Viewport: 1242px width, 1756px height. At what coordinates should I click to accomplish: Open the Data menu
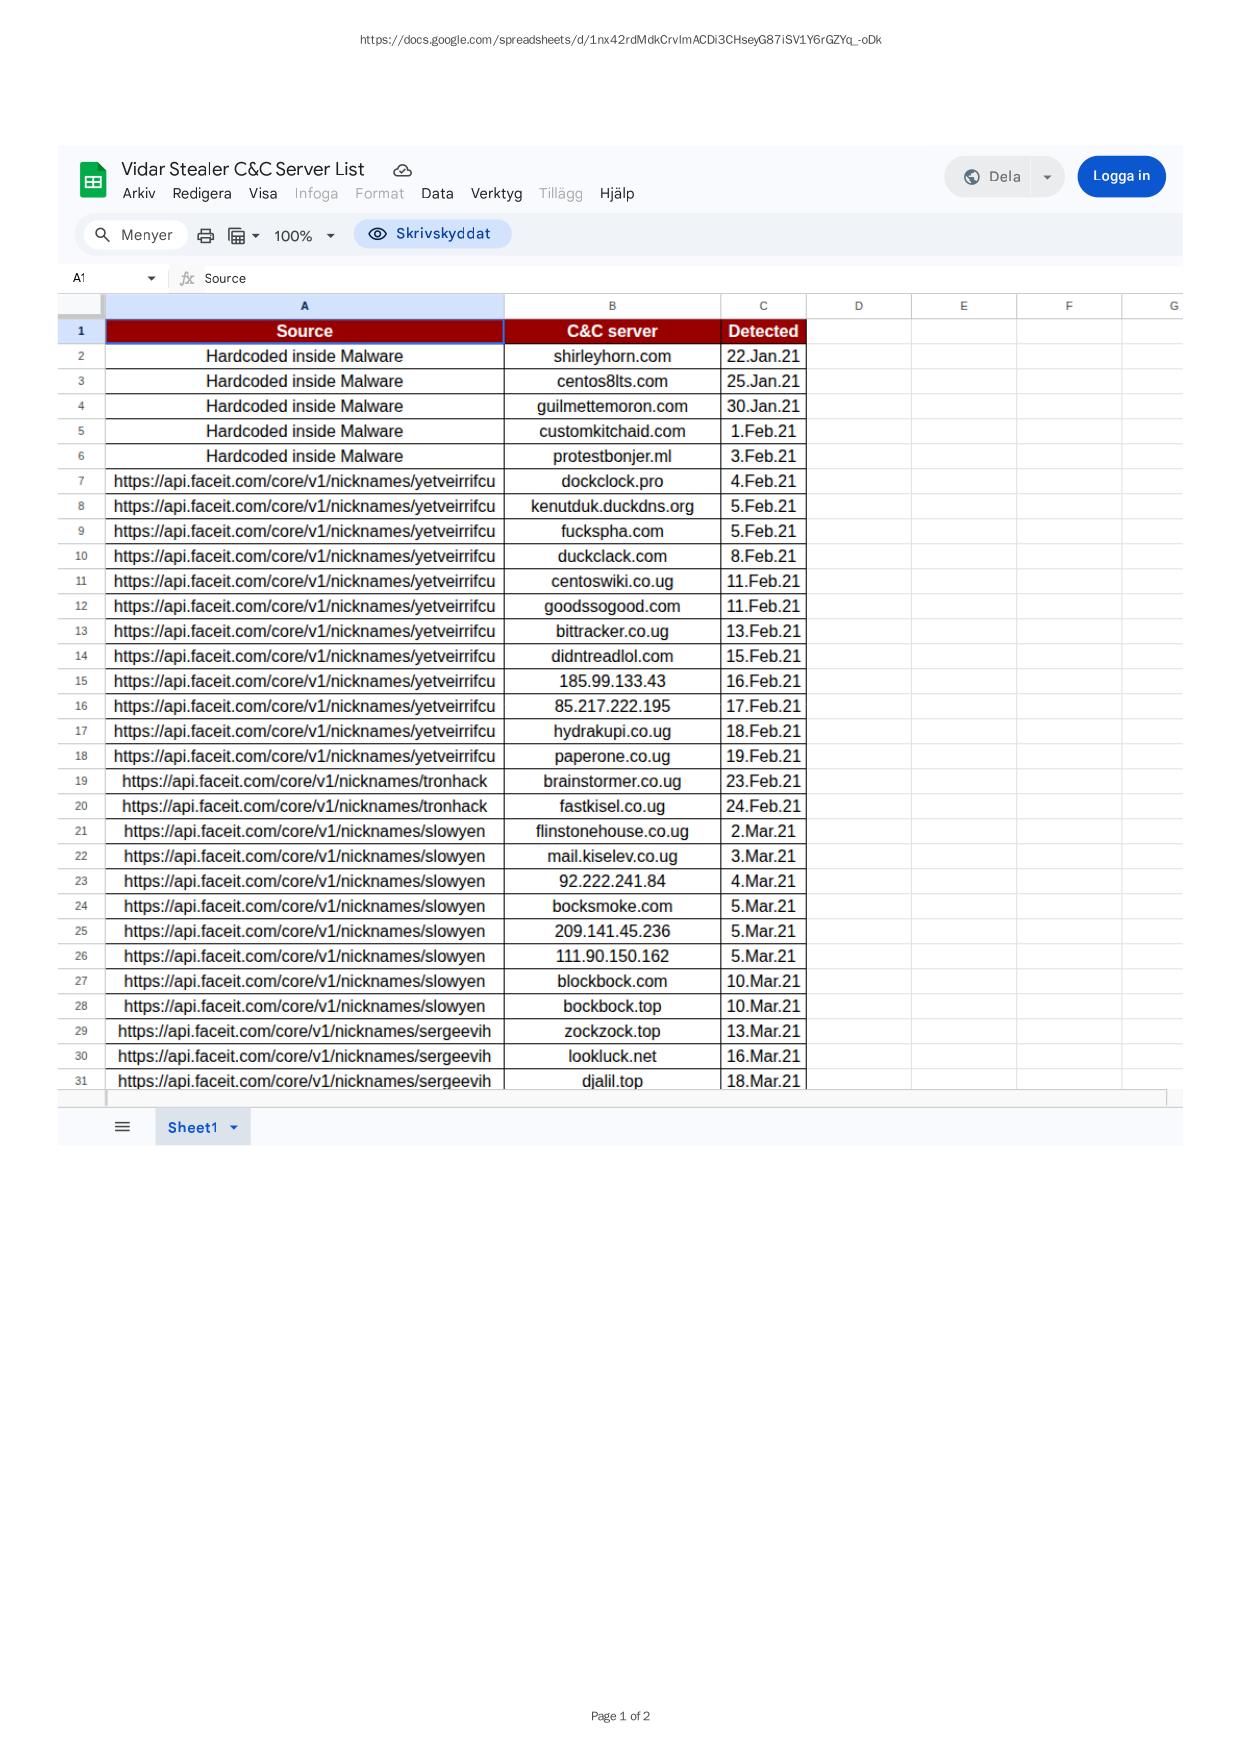pyautogui.click(x=437, y=194)
